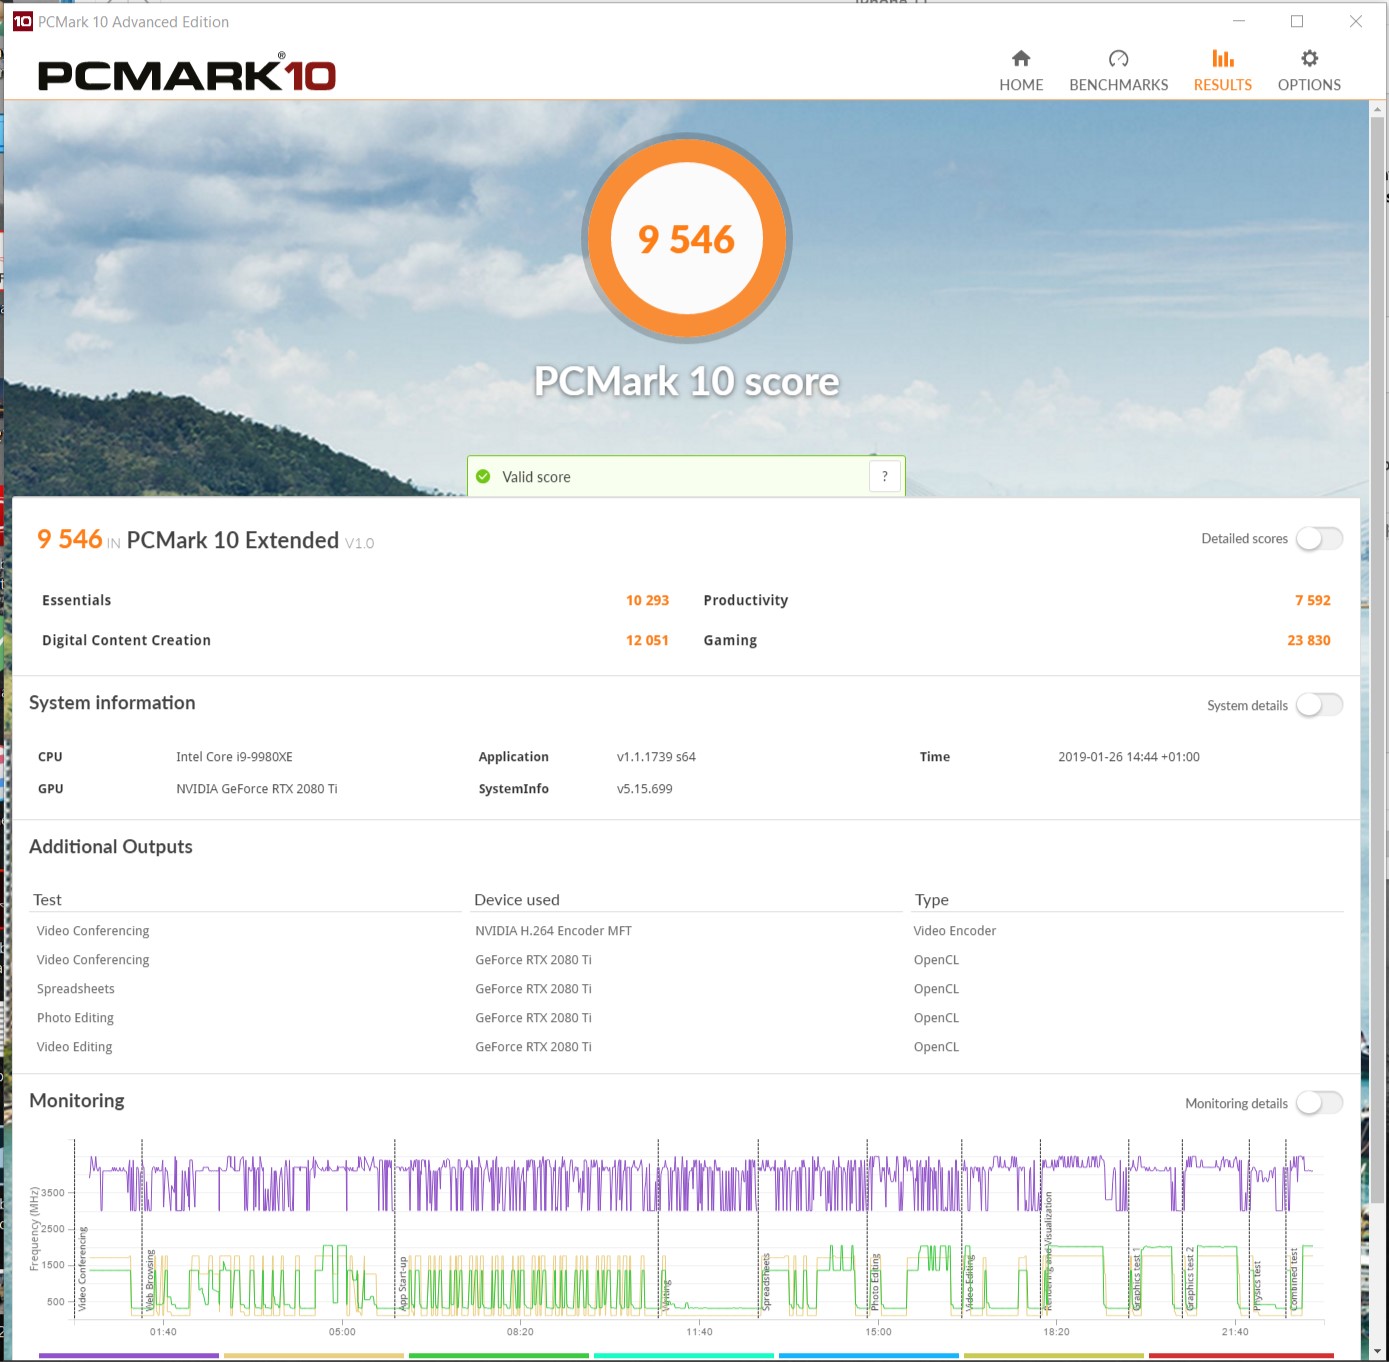Click GeForce RTX 2080 Ti in Photo Editing row
The width and height of the screenshot is (1389, 1362).
[533, 1018]
